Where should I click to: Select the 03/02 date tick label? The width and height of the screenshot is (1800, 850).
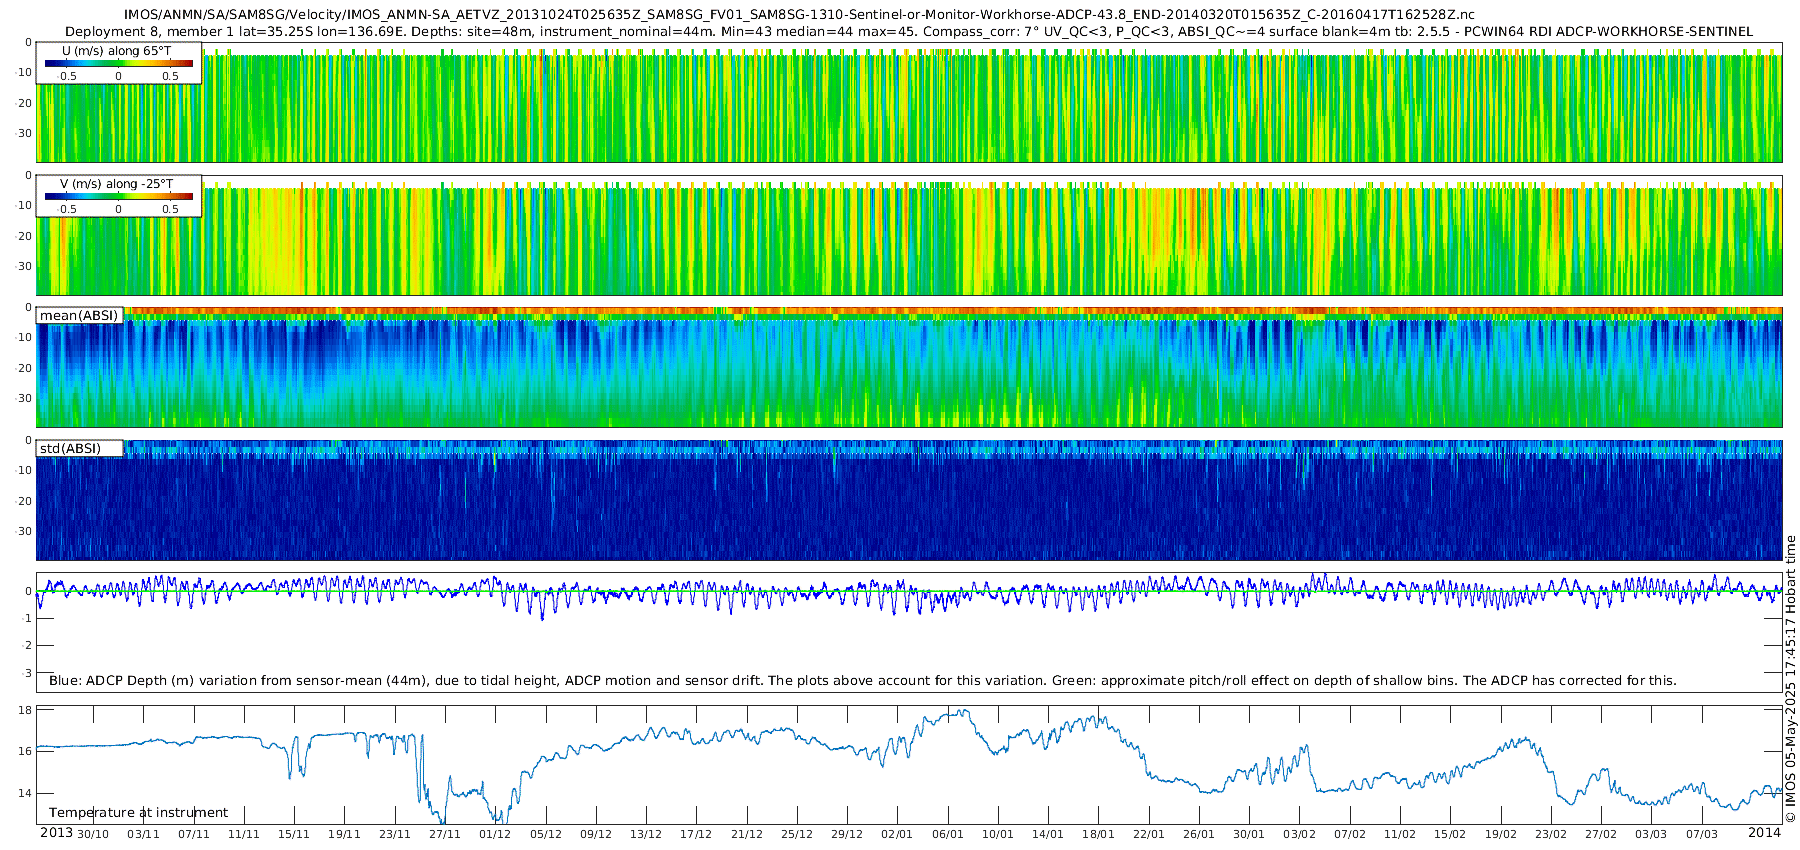point(1299,834)
